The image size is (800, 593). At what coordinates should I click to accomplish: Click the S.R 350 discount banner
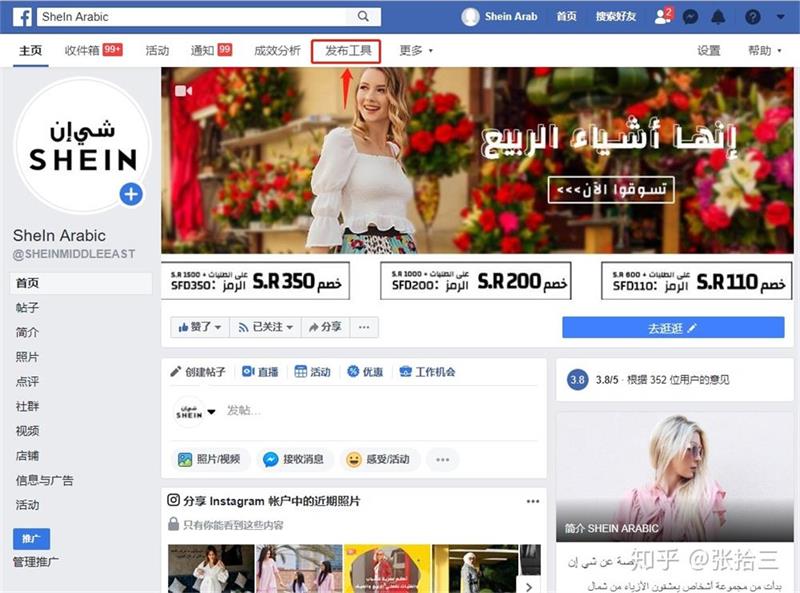pos(256,281)
